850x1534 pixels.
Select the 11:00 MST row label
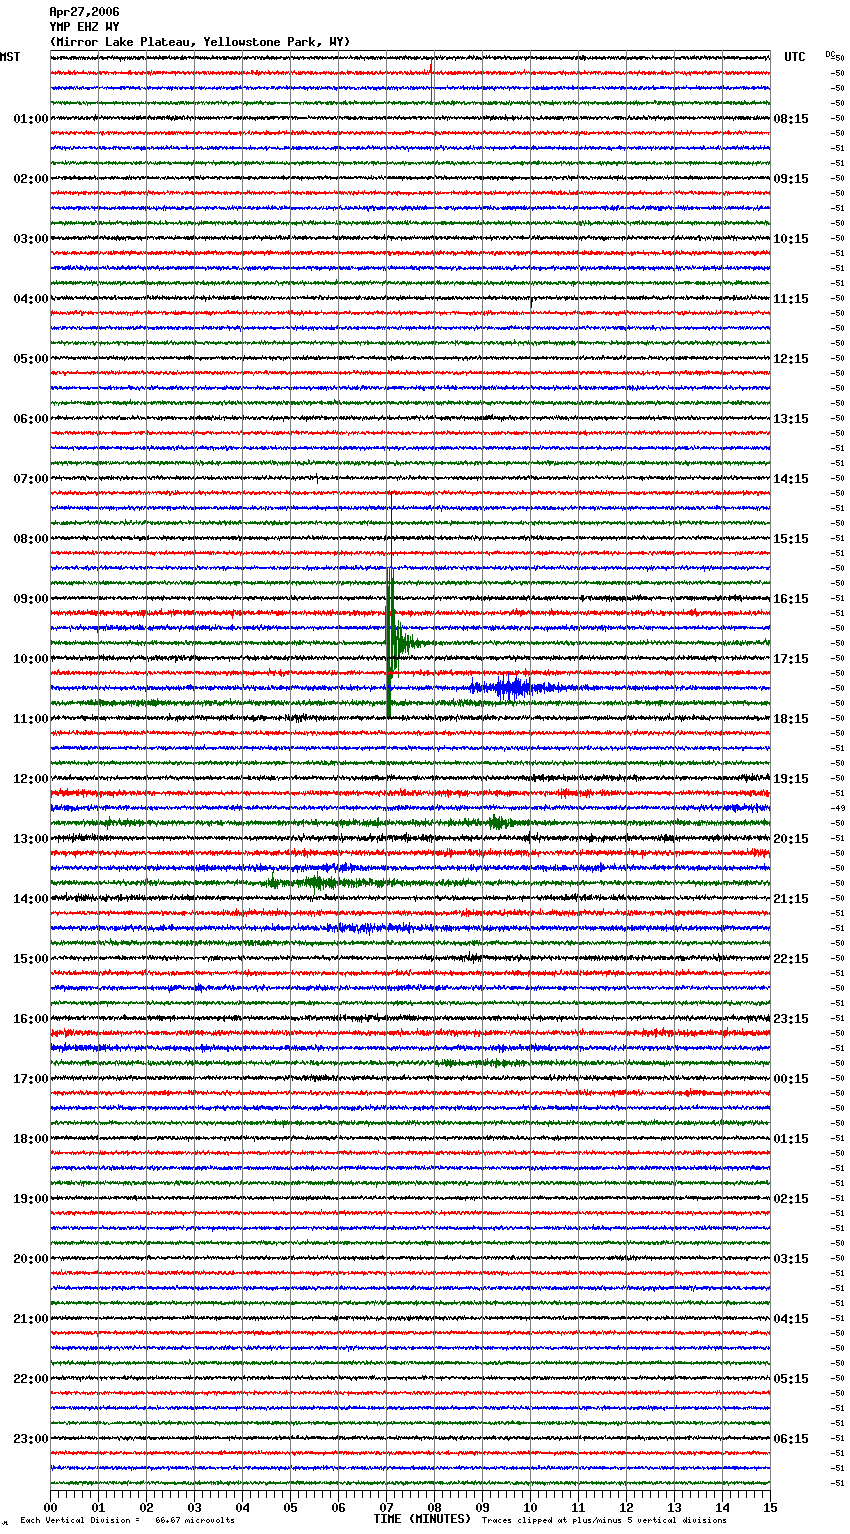(x=31, y=719)
